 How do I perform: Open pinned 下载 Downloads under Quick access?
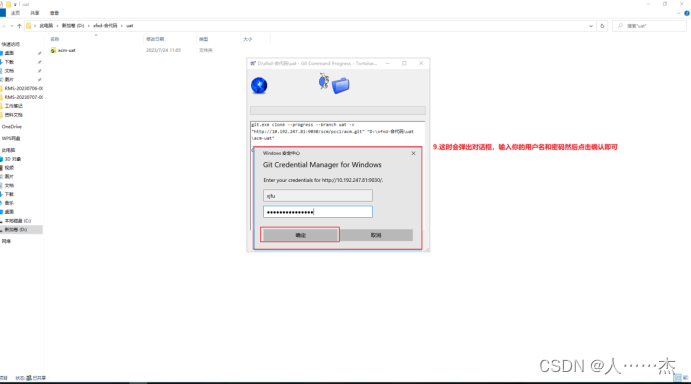point(9,62)
